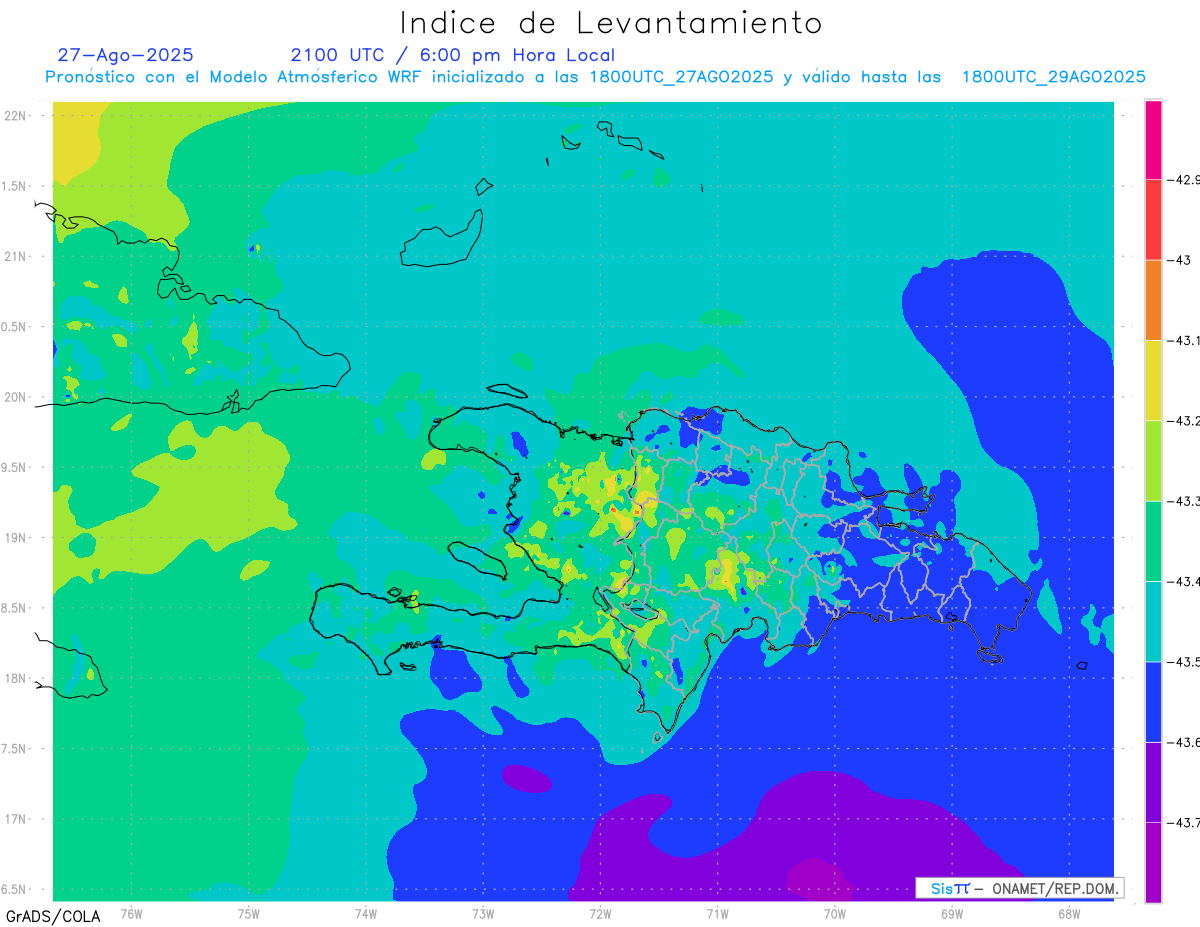Click the '69W' longitude label
Screen dimensions: 1200x927
951,914
